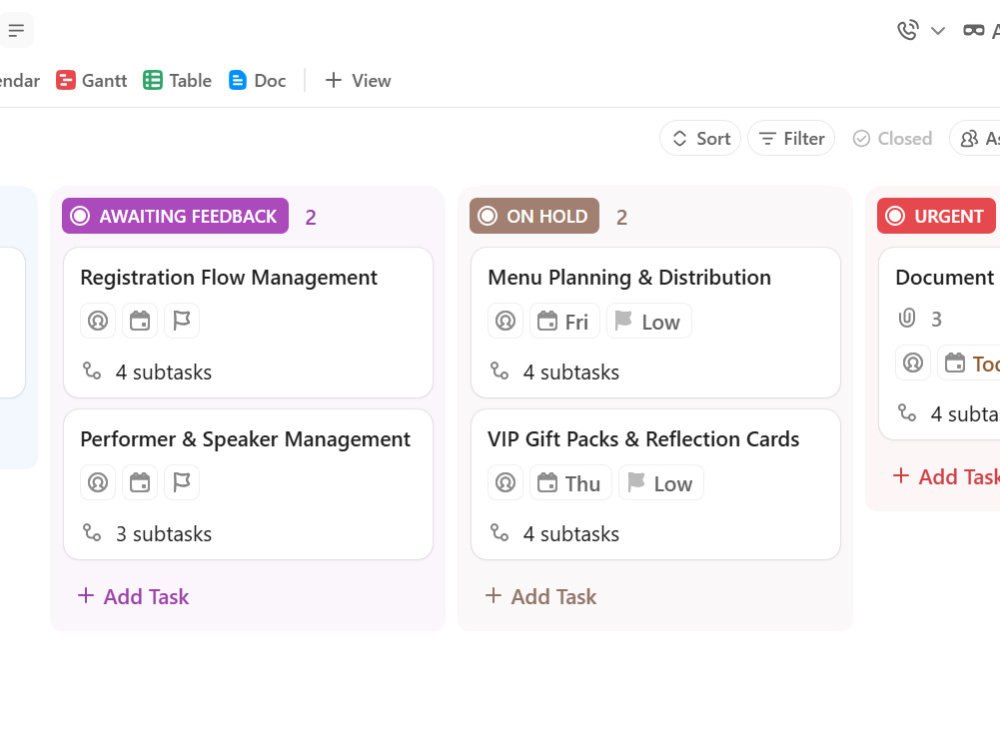1000x750 pixels.
Task: Add a new view with + View
Action: (358, 80)
